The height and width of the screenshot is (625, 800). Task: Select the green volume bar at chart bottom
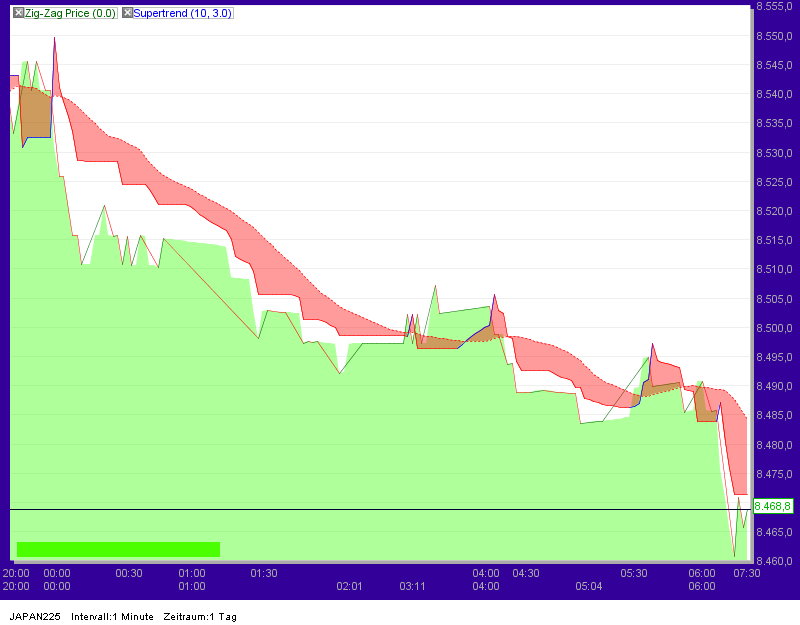120,548
